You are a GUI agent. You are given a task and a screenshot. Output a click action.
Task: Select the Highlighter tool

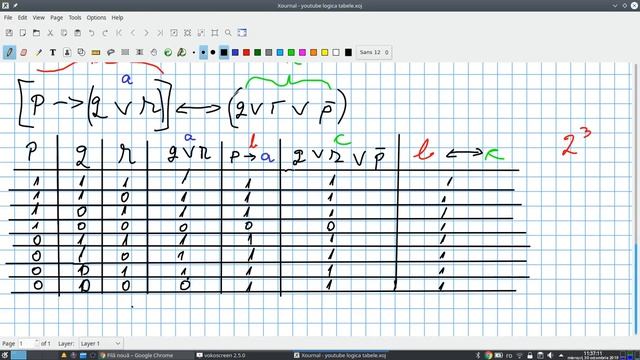(x=38, y=52)
